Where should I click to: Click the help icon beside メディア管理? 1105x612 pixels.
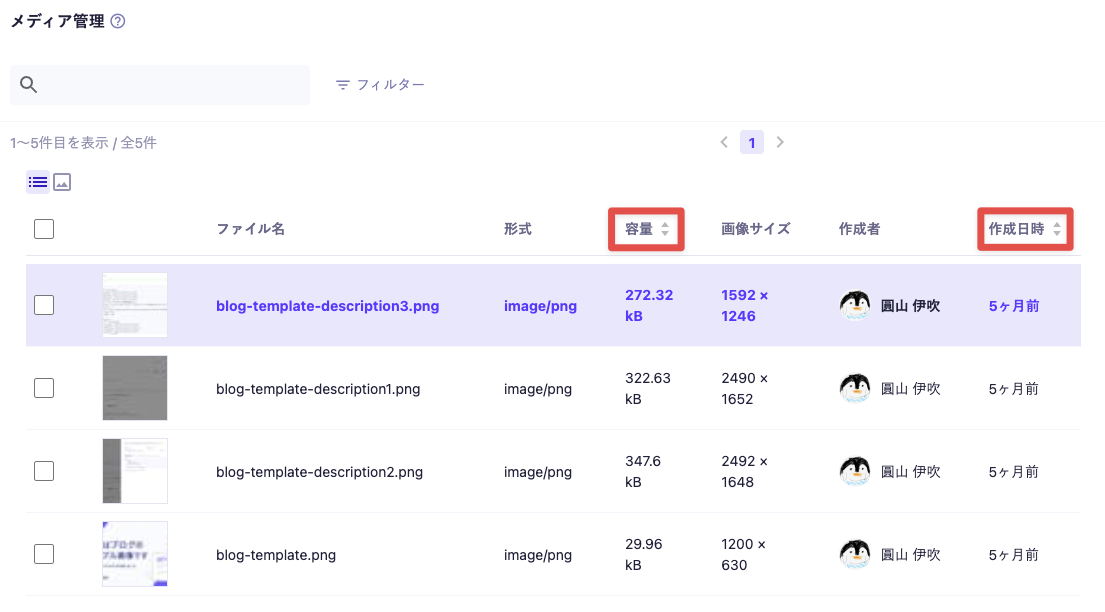click(x=118, y=21)
